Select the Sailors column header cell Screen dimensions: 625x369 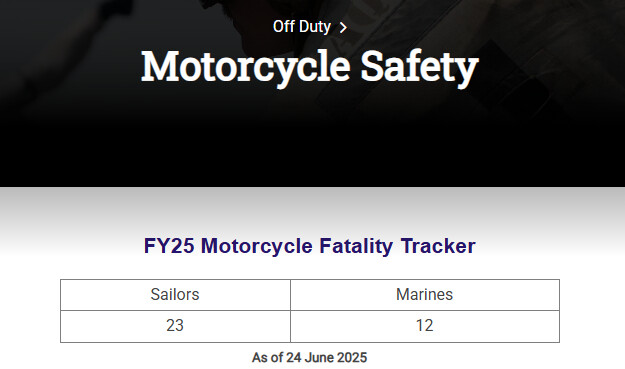[175, 295]
